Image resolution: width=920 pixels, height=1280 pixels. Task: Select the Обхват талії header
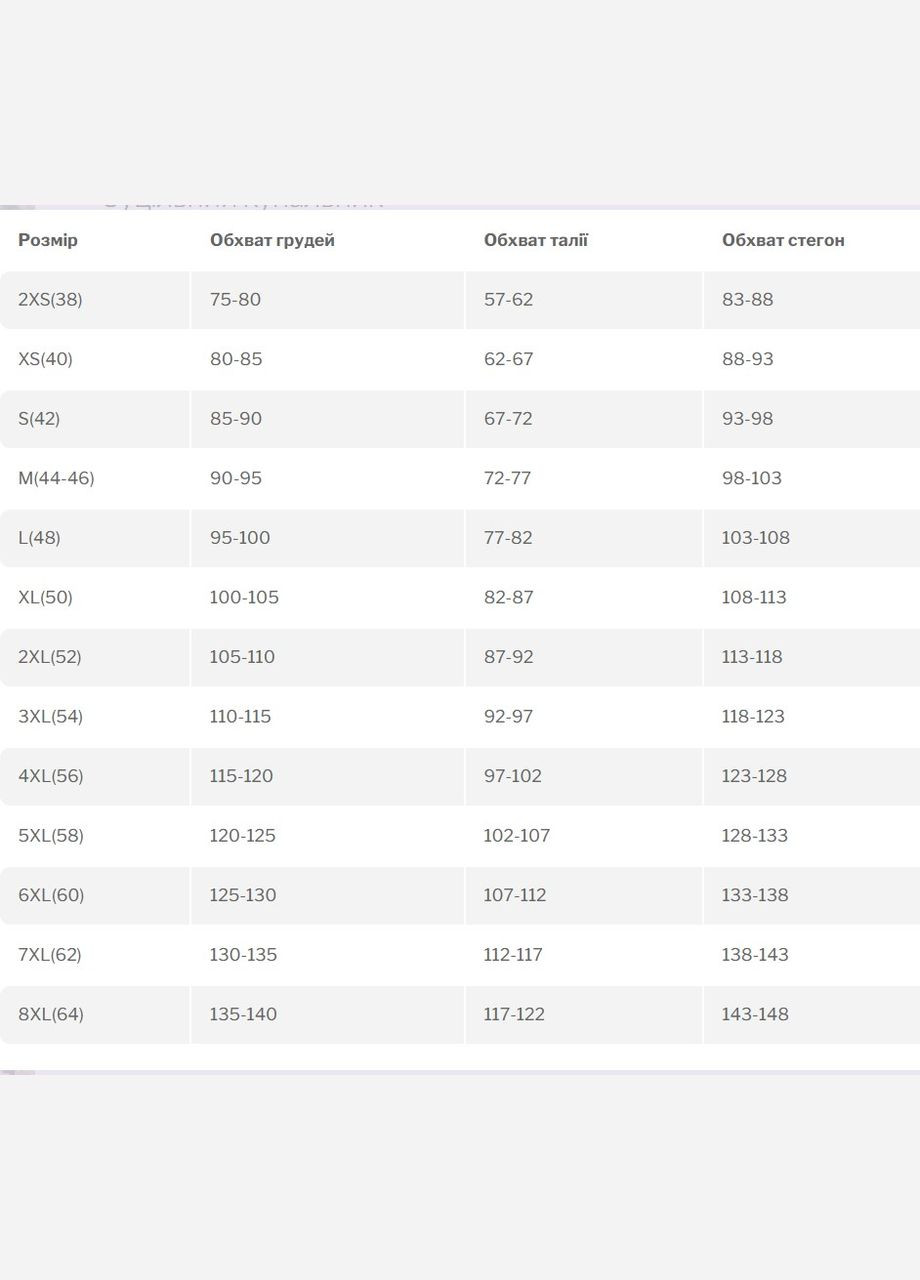click(x=536, y=240)
